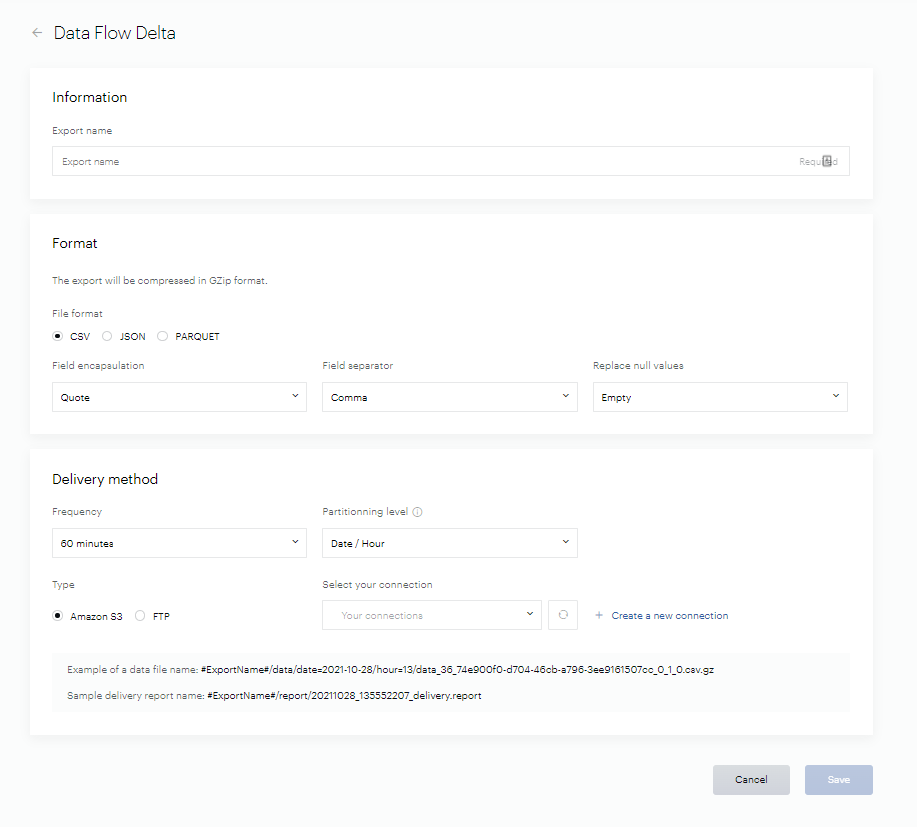The width and height of the screenshot is (917, 827).
Task: Click the Partitioning level info icon
Action: (417, 512)
